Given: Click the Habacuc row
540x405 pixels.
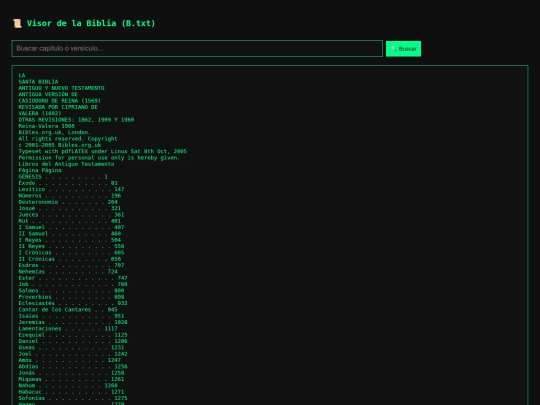Looking at the screenshot, I should [x=71, y=392].
